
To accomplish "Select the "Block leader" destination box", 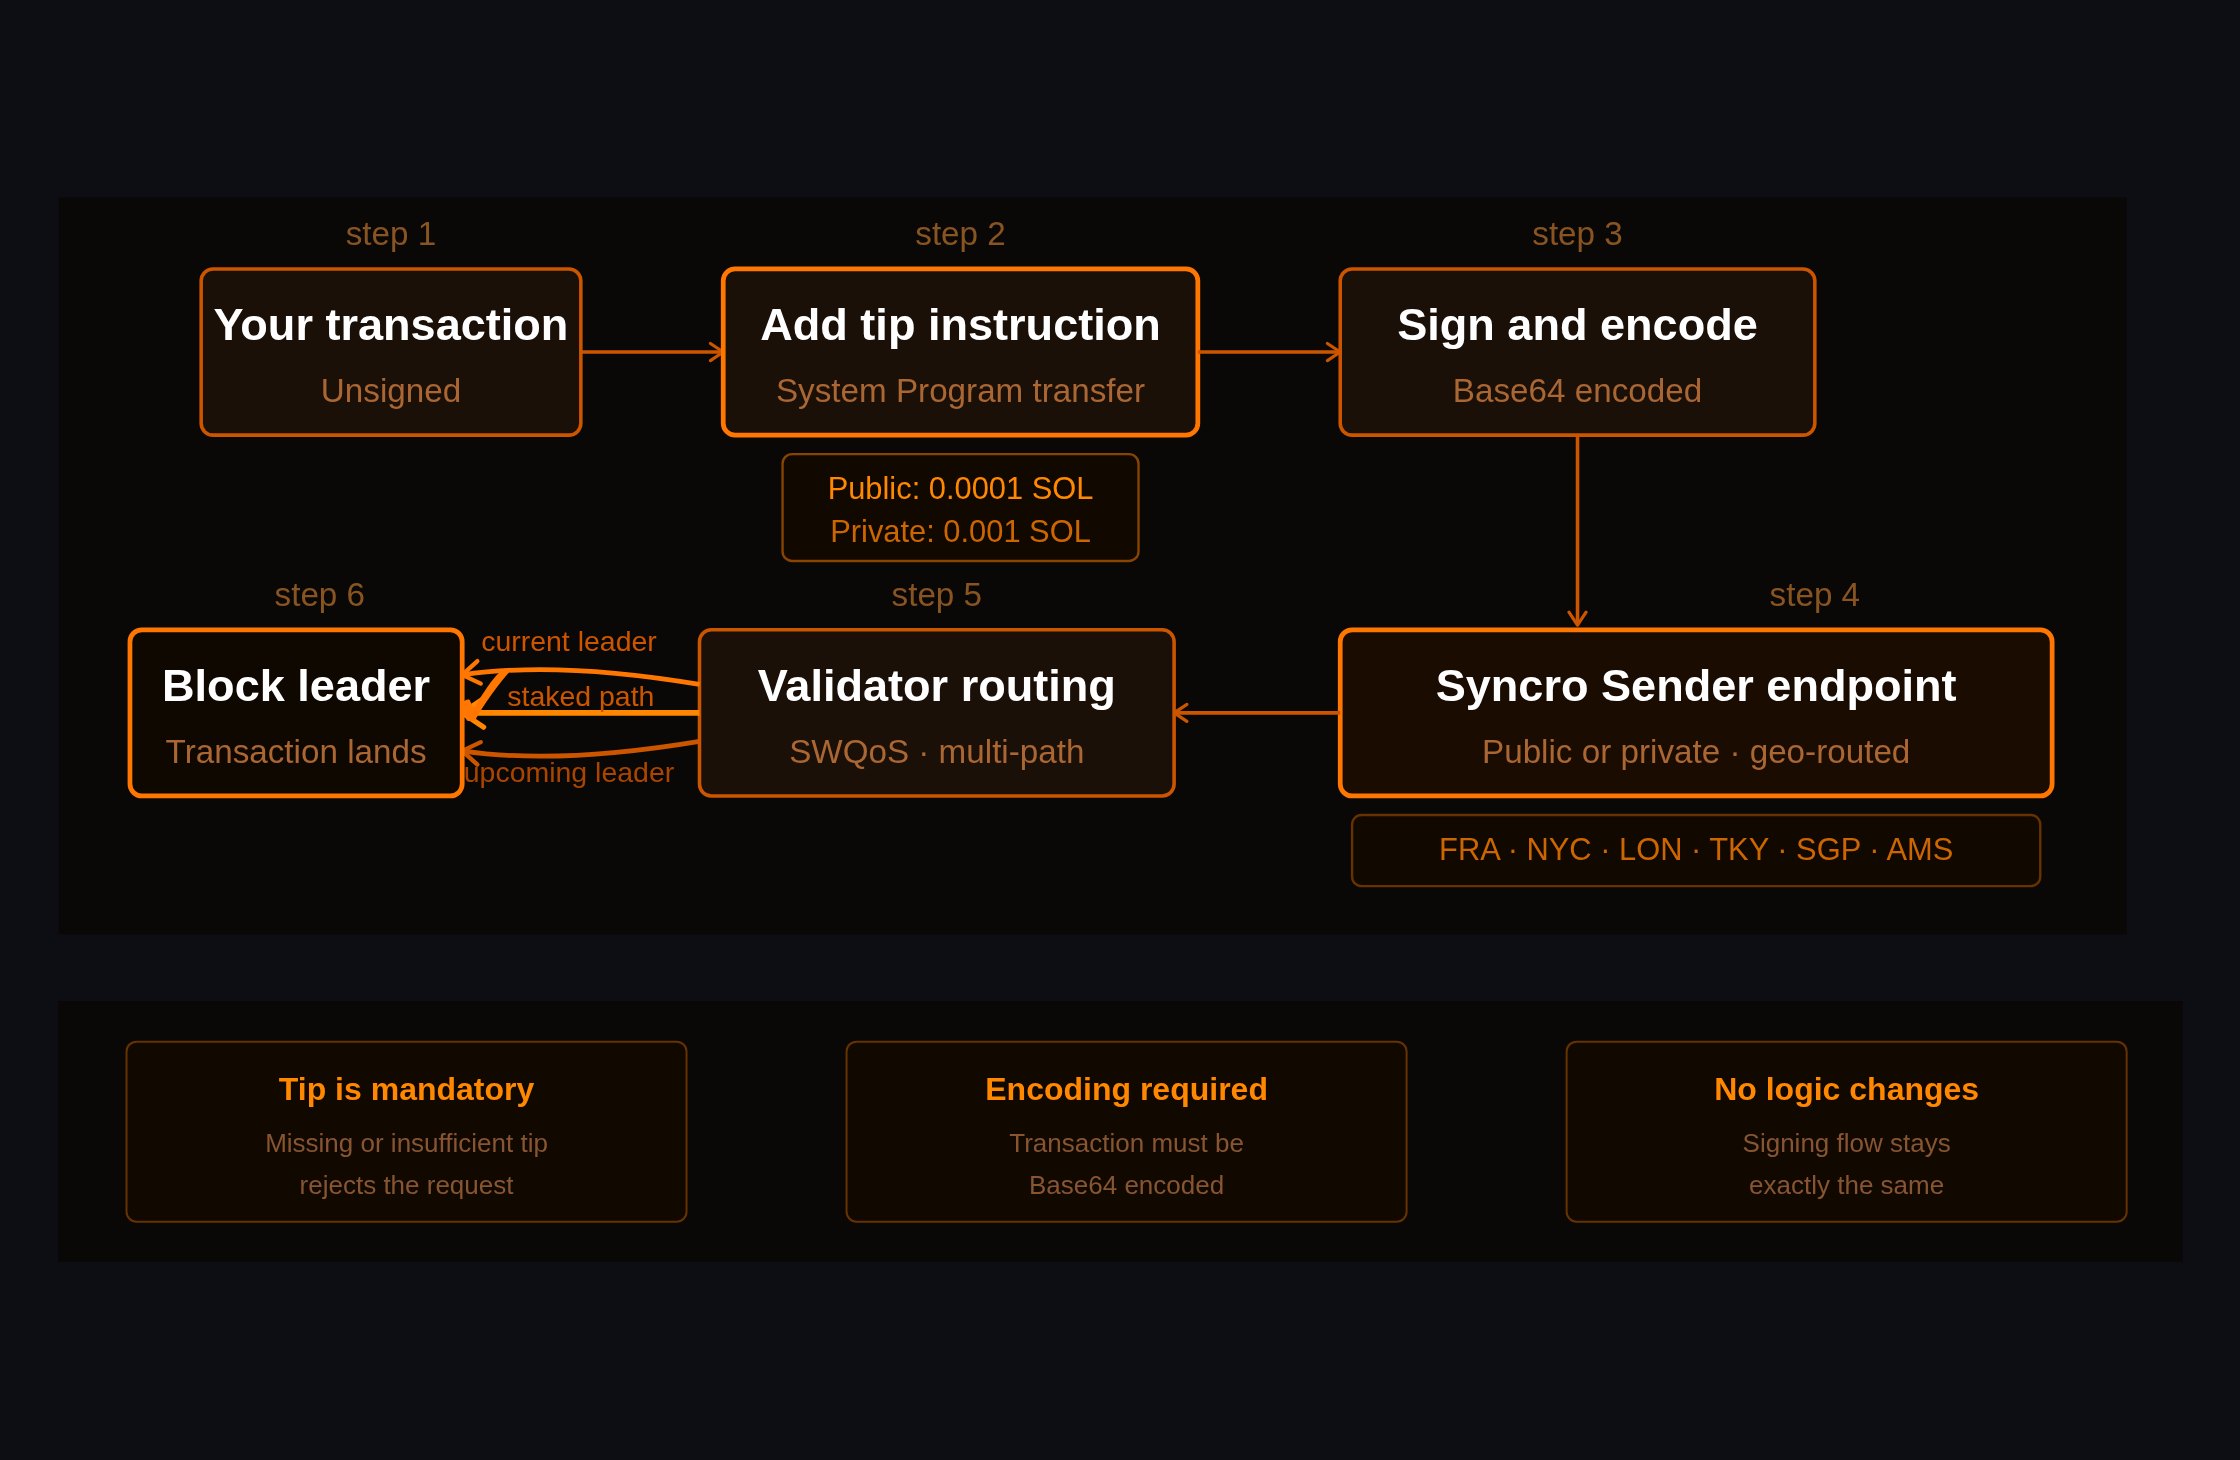I will click(295, 712).
